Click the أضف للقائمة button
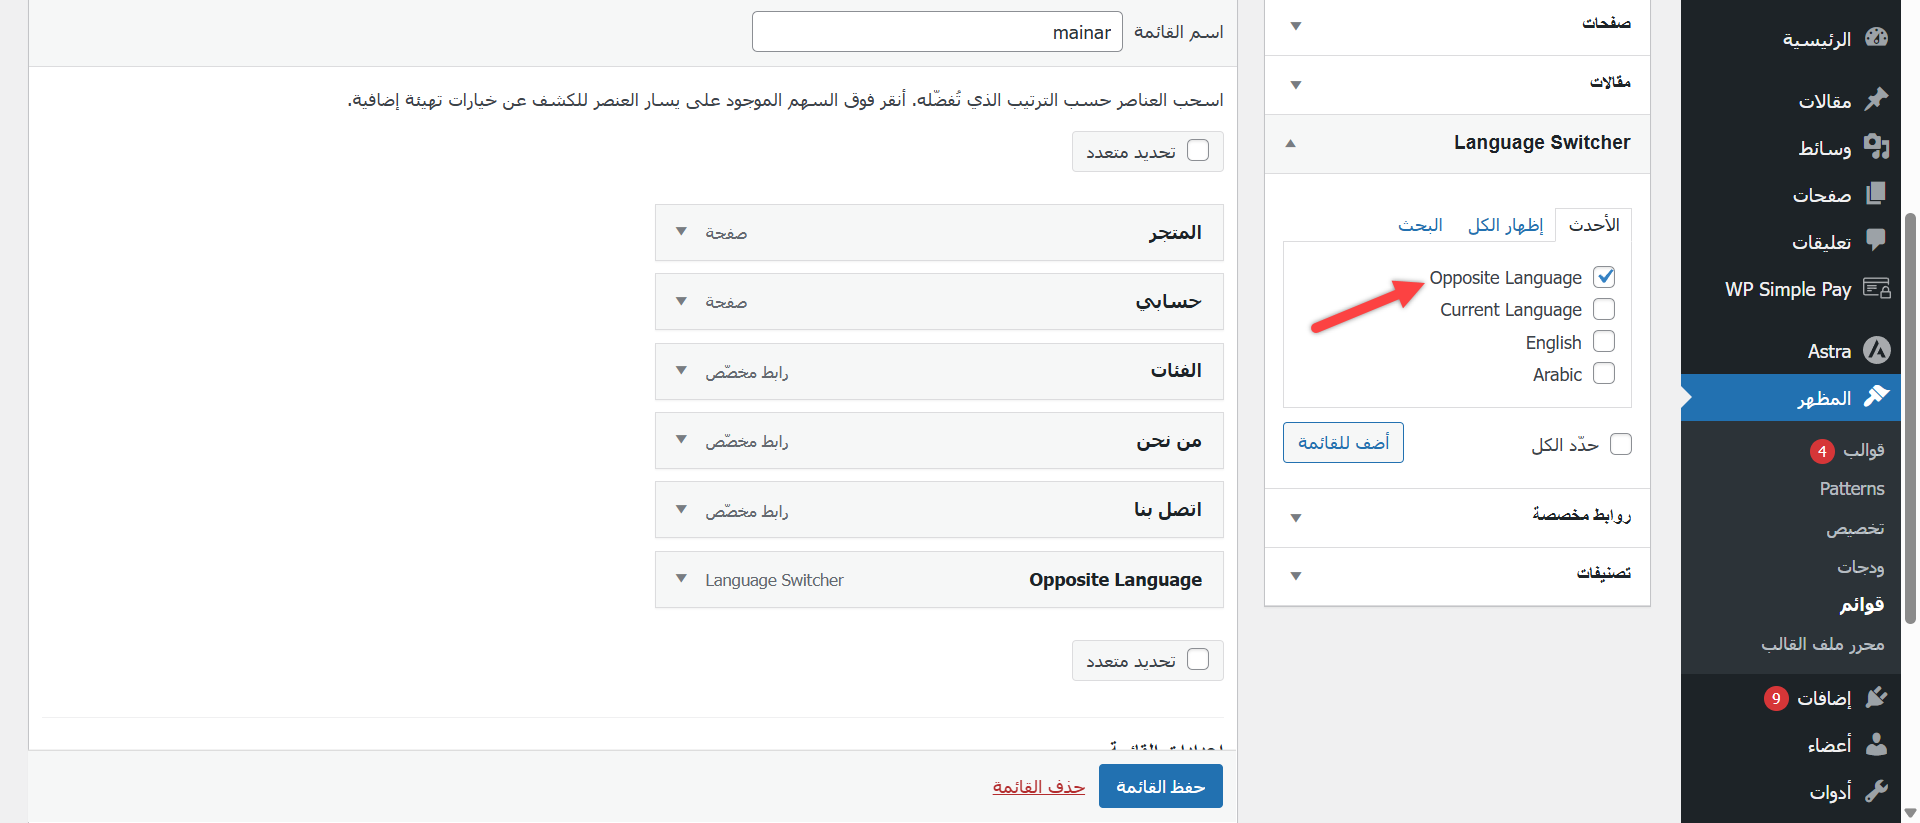 click(x=1343, y=442)
